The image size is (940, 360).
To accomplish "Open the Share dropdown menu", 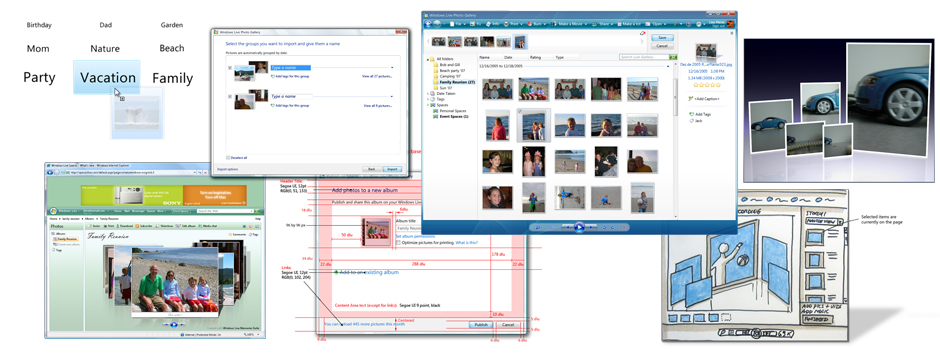I will (602, 24).
